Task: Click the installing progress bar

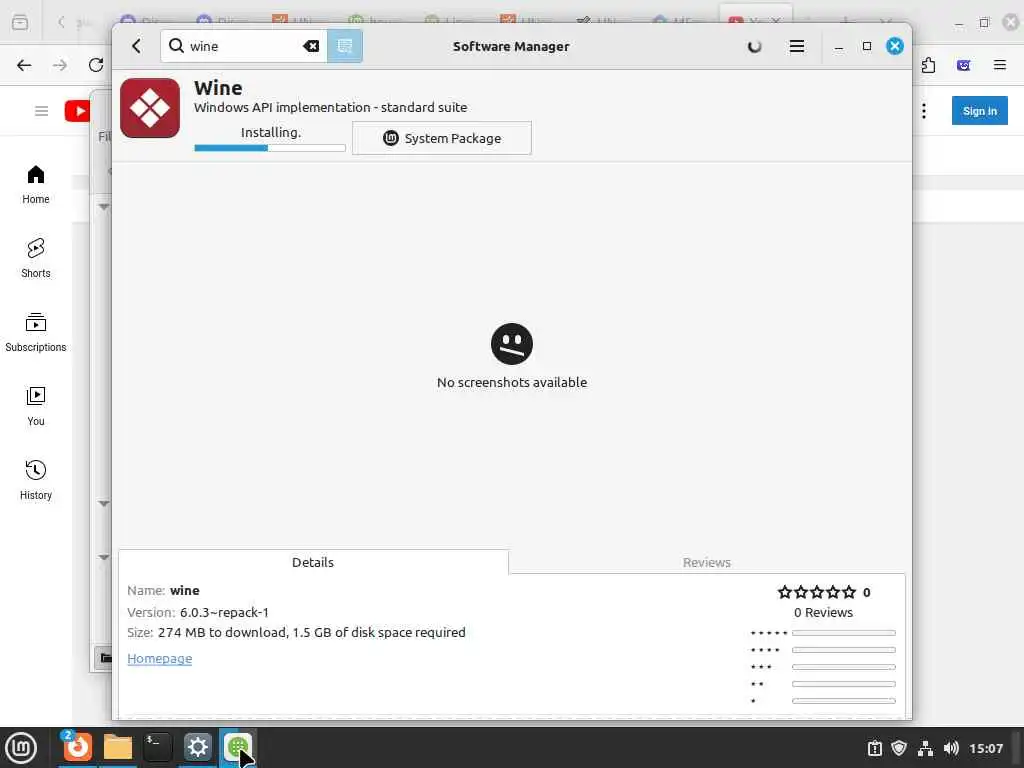Action: (x=270, y=148)
